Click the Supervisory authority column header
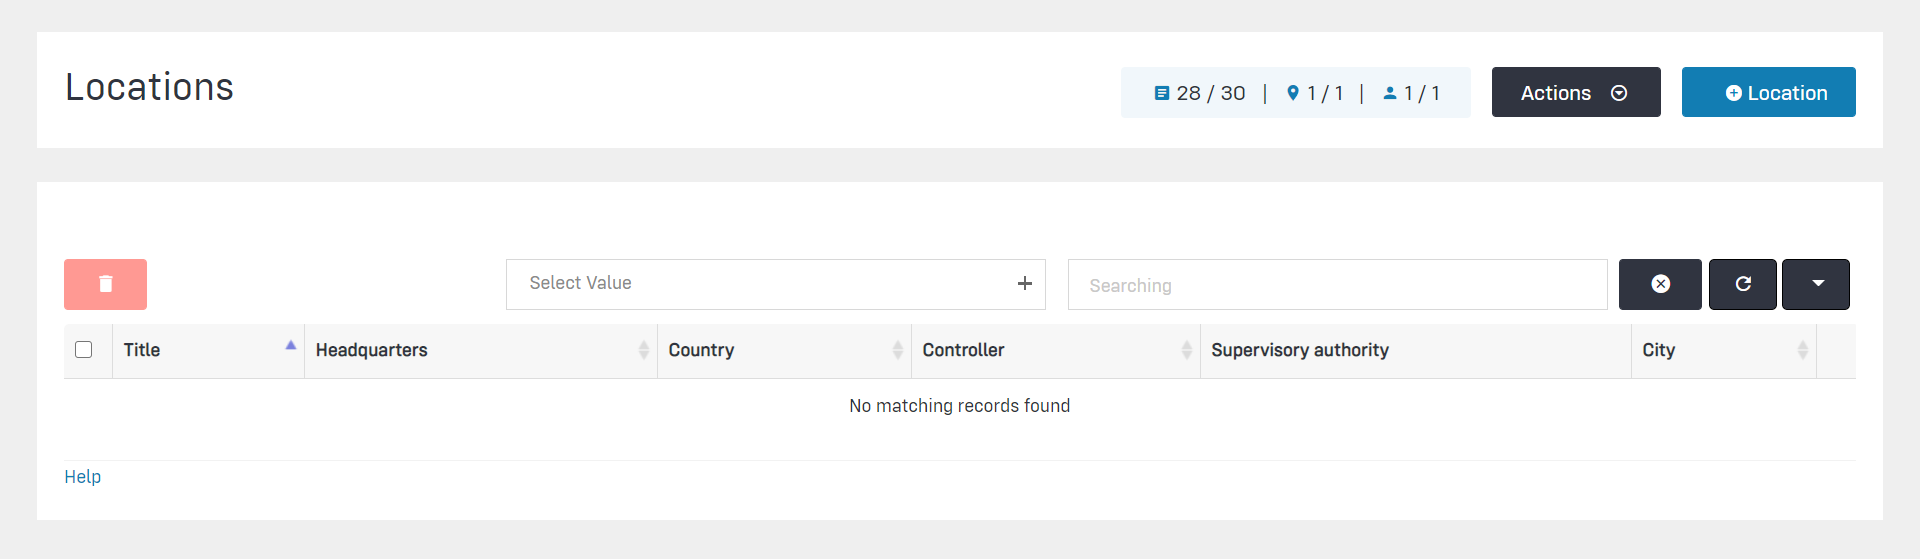Viewport: 1920px width, 559px height. point(1300,350)
